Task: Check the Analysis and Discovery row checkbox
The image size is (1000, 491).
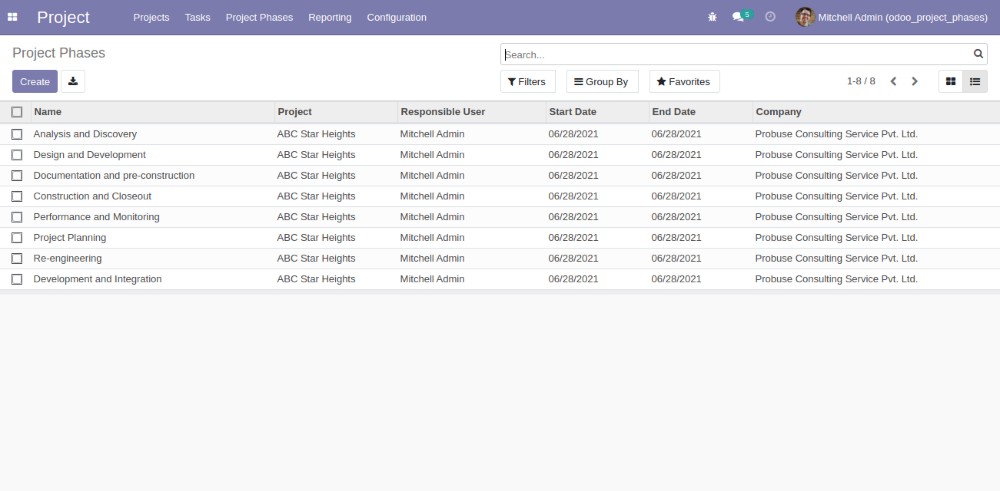Action: [x=17, y=134]
